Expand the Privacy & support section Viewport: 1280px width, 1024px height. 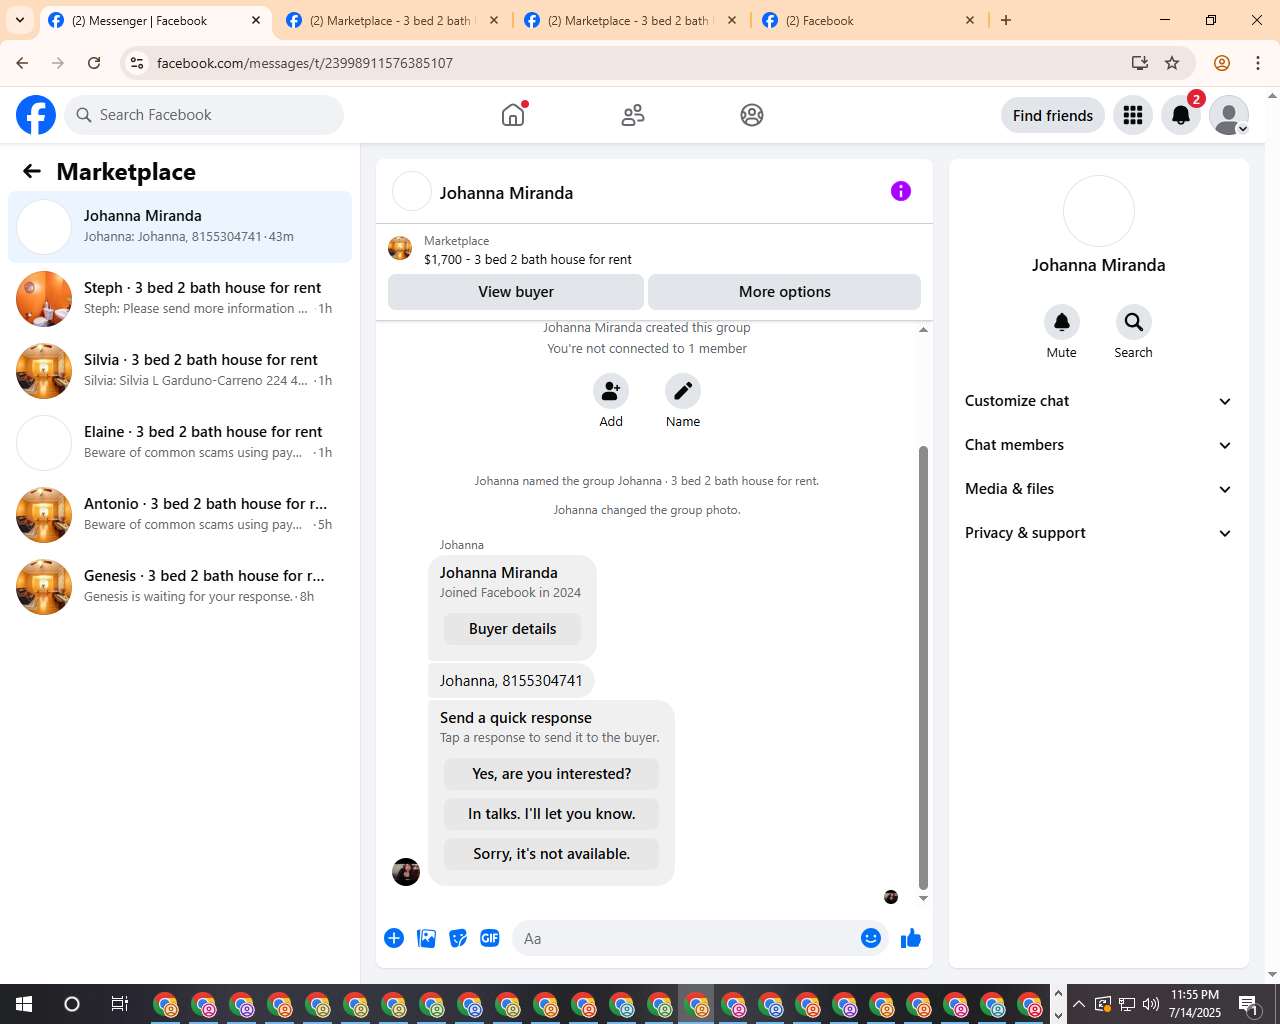pyautogui.click(x=1098, y=533)
